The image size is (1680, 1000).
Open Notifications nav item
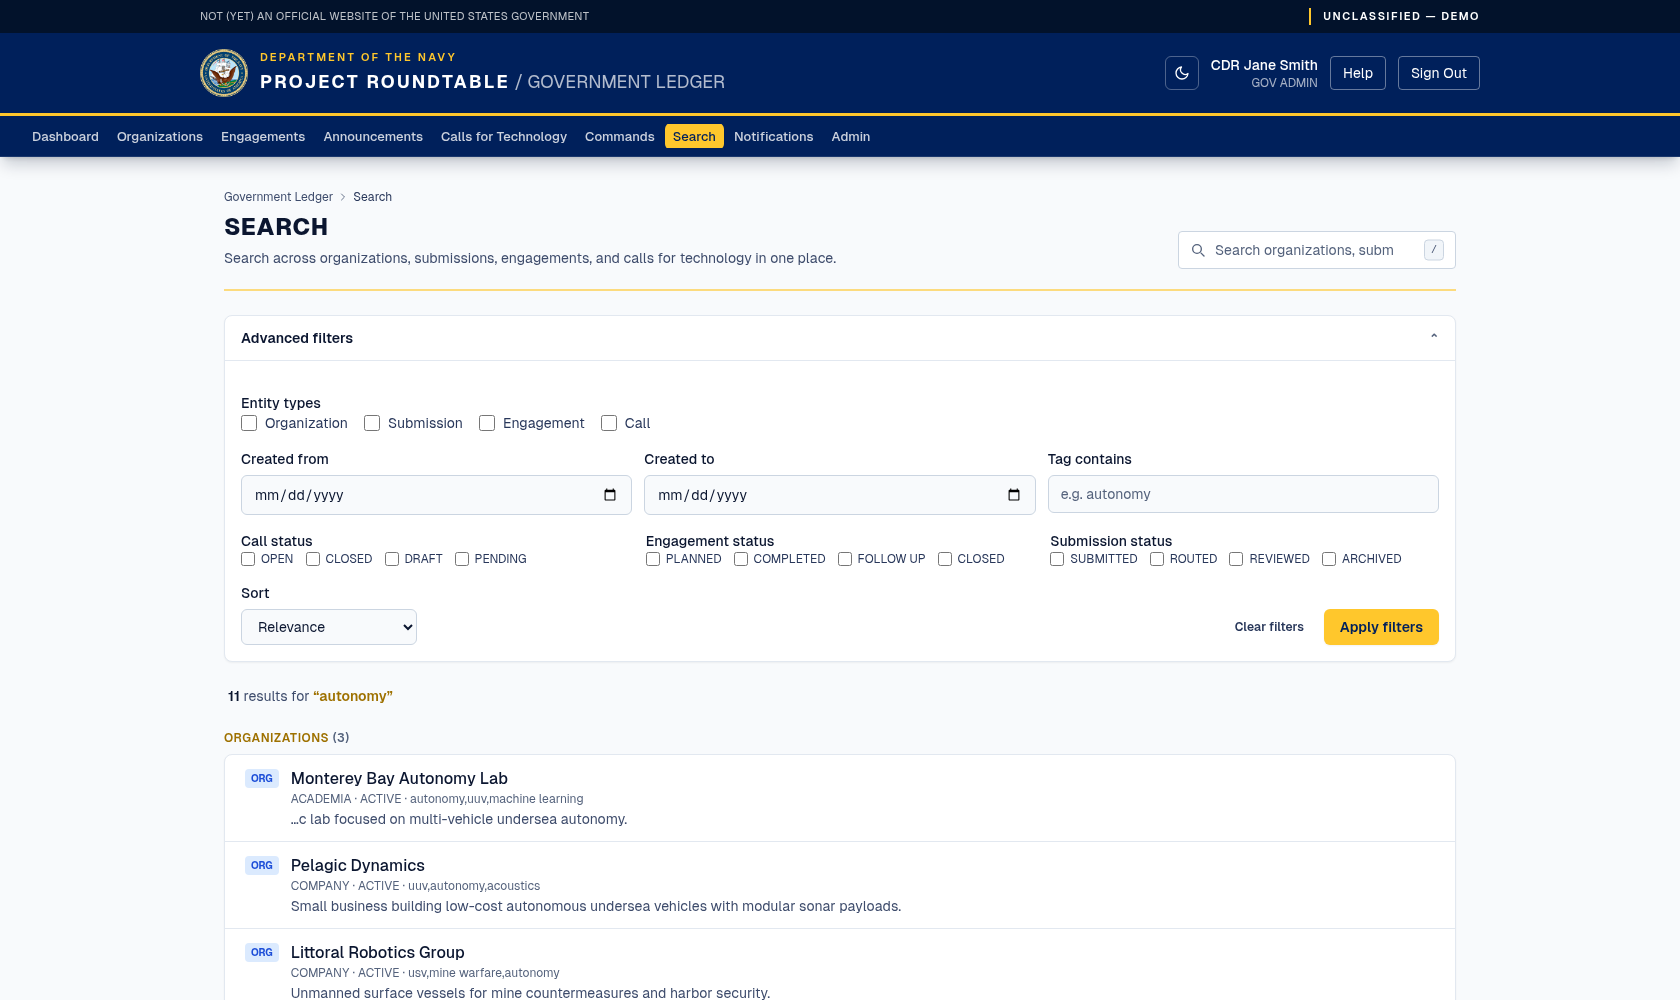click(774, 137)
